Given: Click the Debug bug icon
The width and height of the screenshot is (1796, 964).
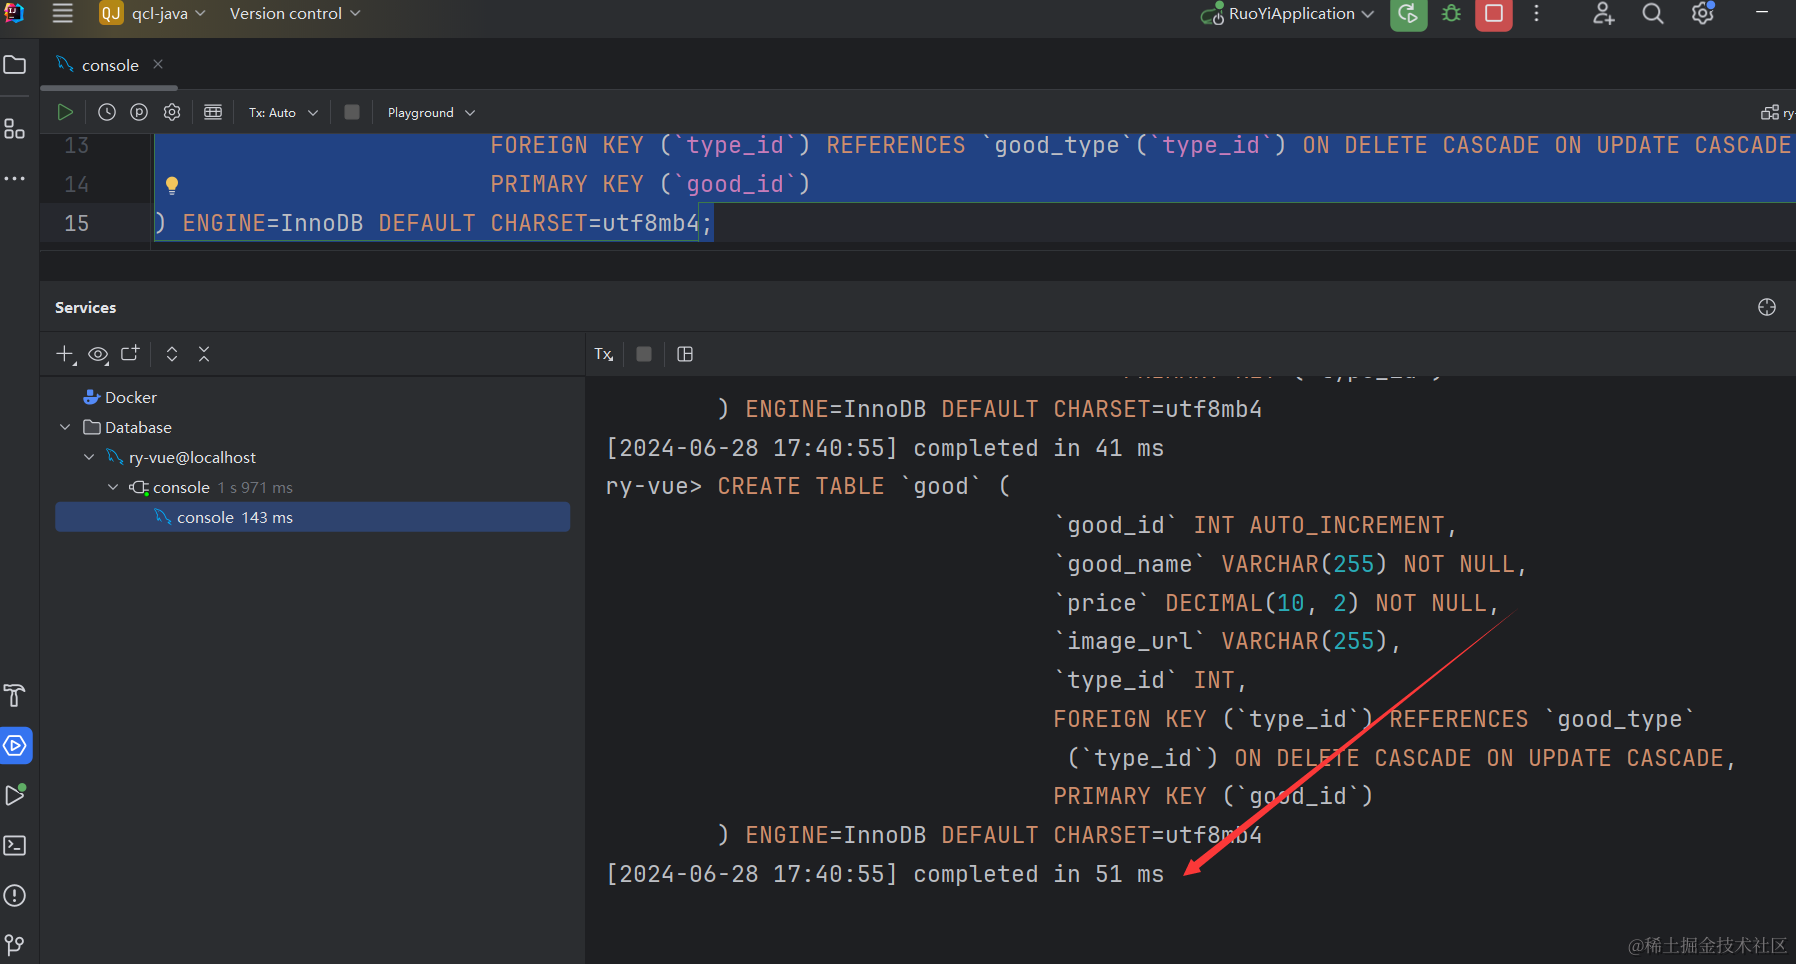Looking at the screenshot, I should pos(1451,14).
